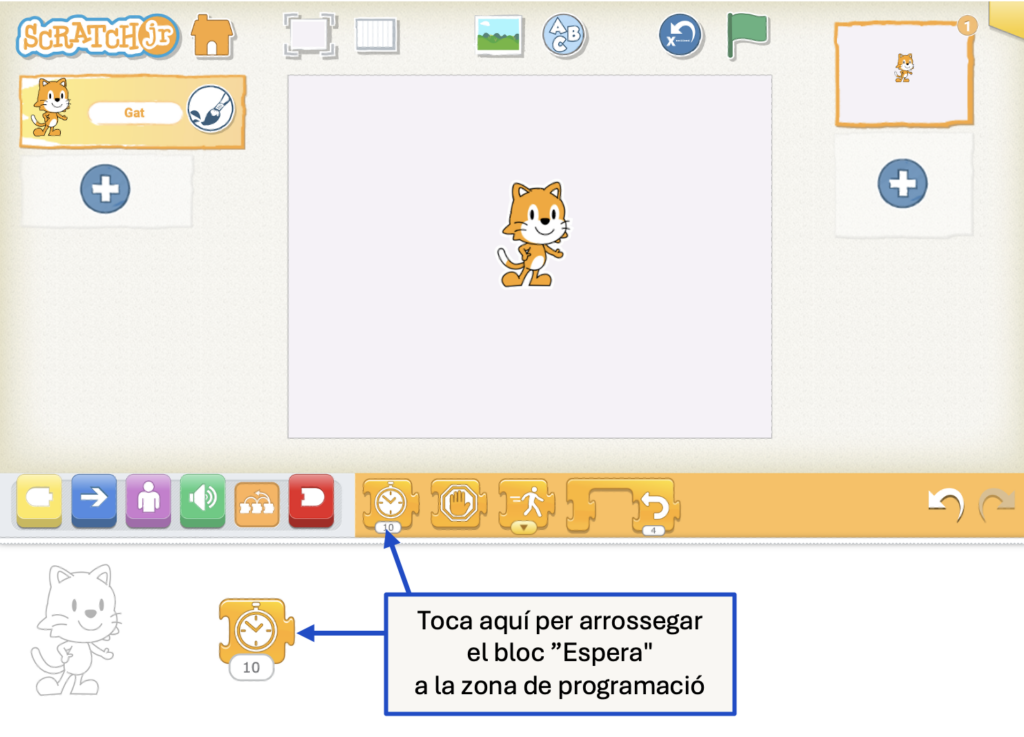Open the paintbrush editor for Gat
The height and width of the screenshot is (737, 1024).
[210, 111]
